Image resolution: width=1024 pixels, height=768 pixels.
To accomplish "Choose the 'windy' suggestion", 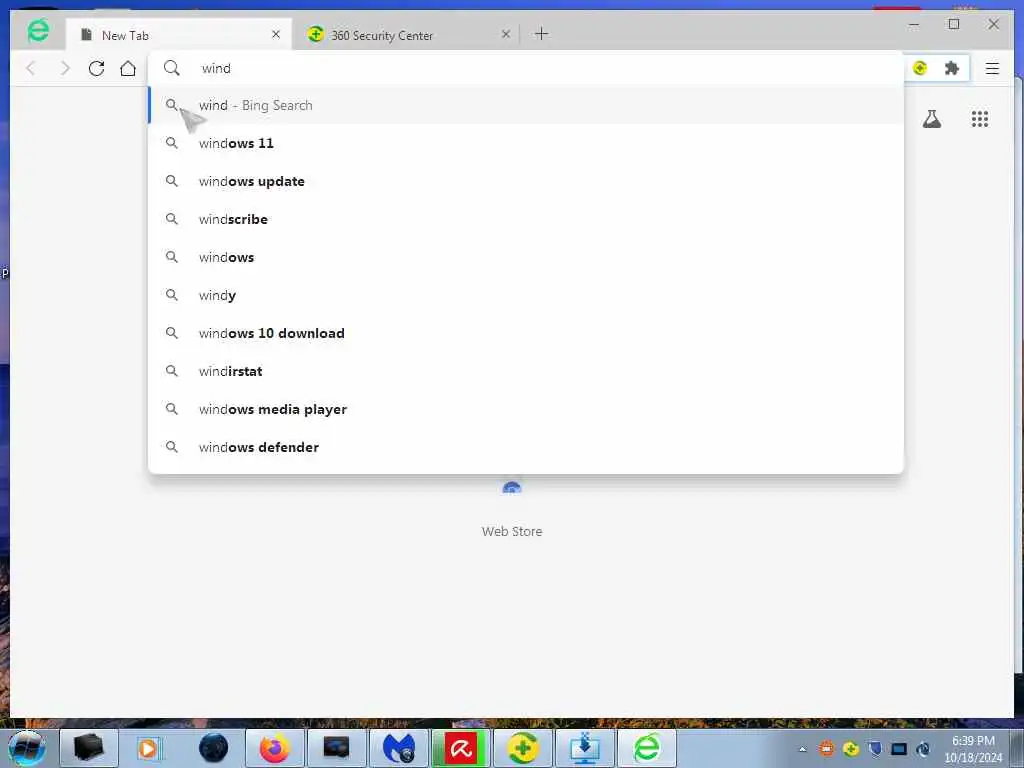I will tap(526, 295).
